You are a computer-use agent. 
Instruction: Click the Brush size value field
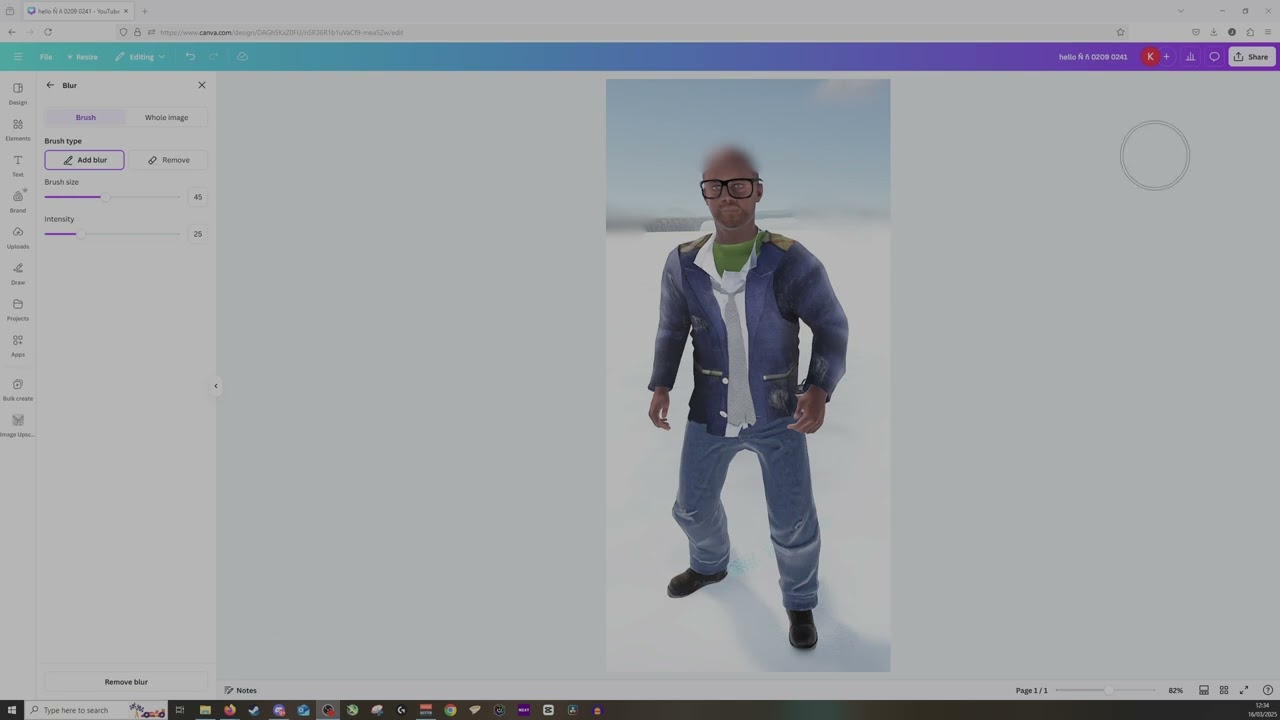coord(198,197)
